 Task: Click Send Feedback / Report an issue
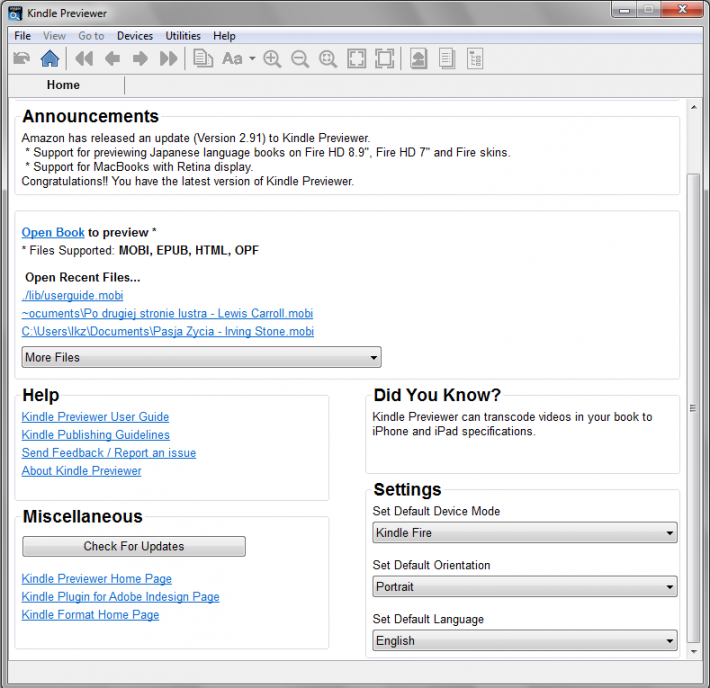(x=109, y=453)
